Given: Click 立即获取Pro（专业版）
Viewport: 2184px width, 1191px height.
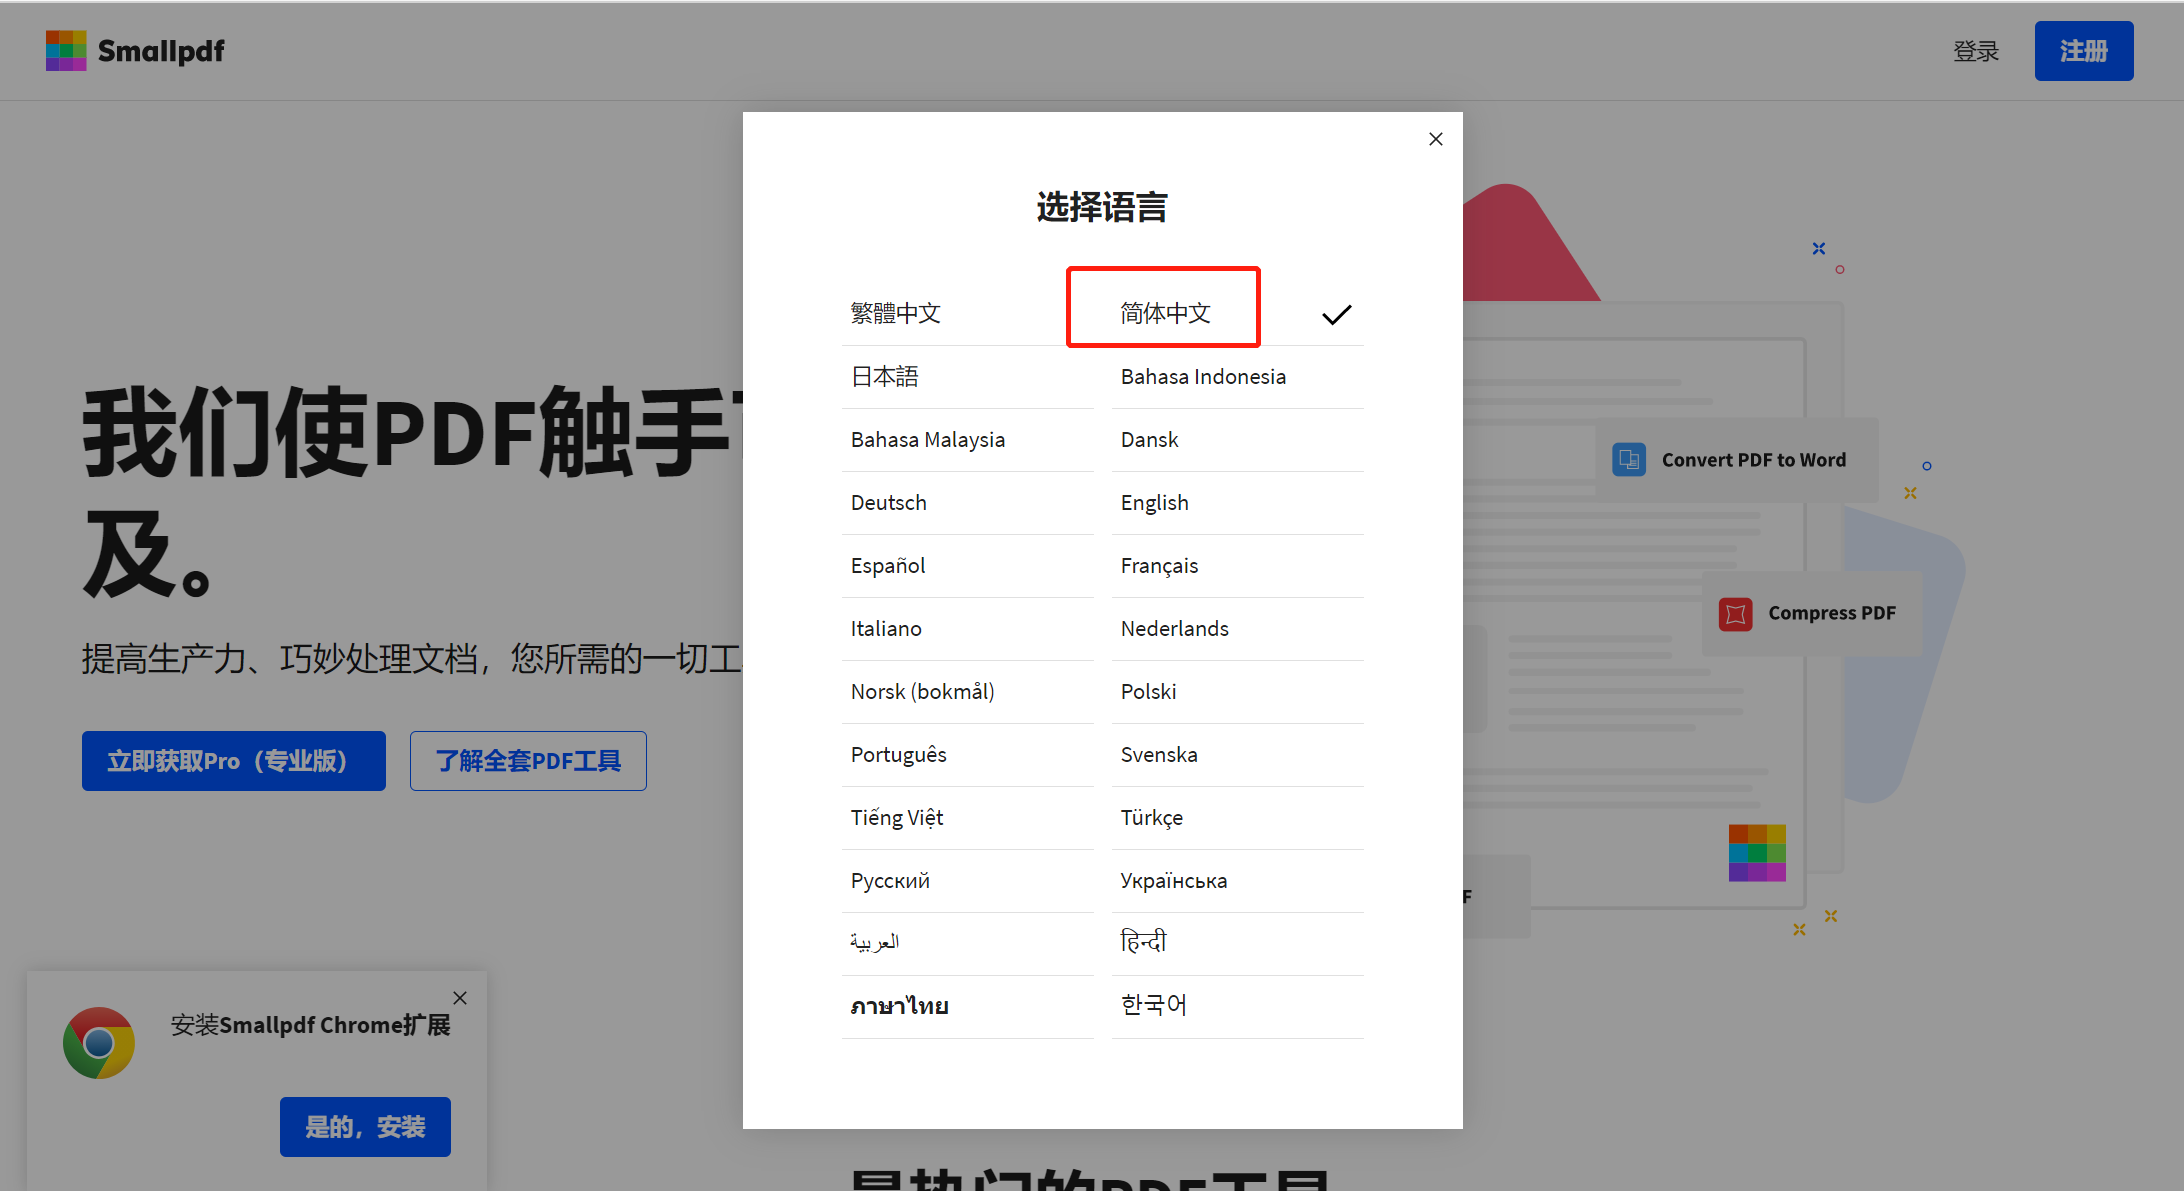Looking at the screenshot, I should pyautogui.click(x=233, y=761).
